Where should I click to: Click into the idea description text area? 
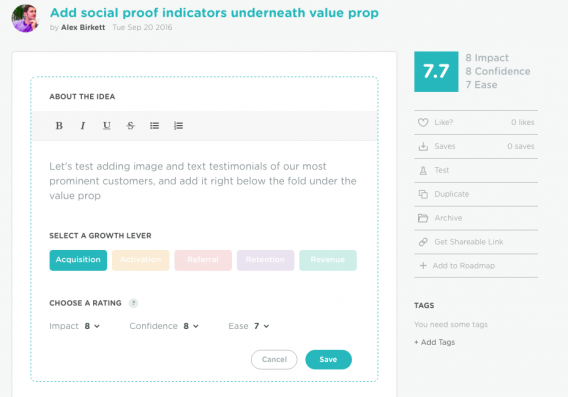205,181
